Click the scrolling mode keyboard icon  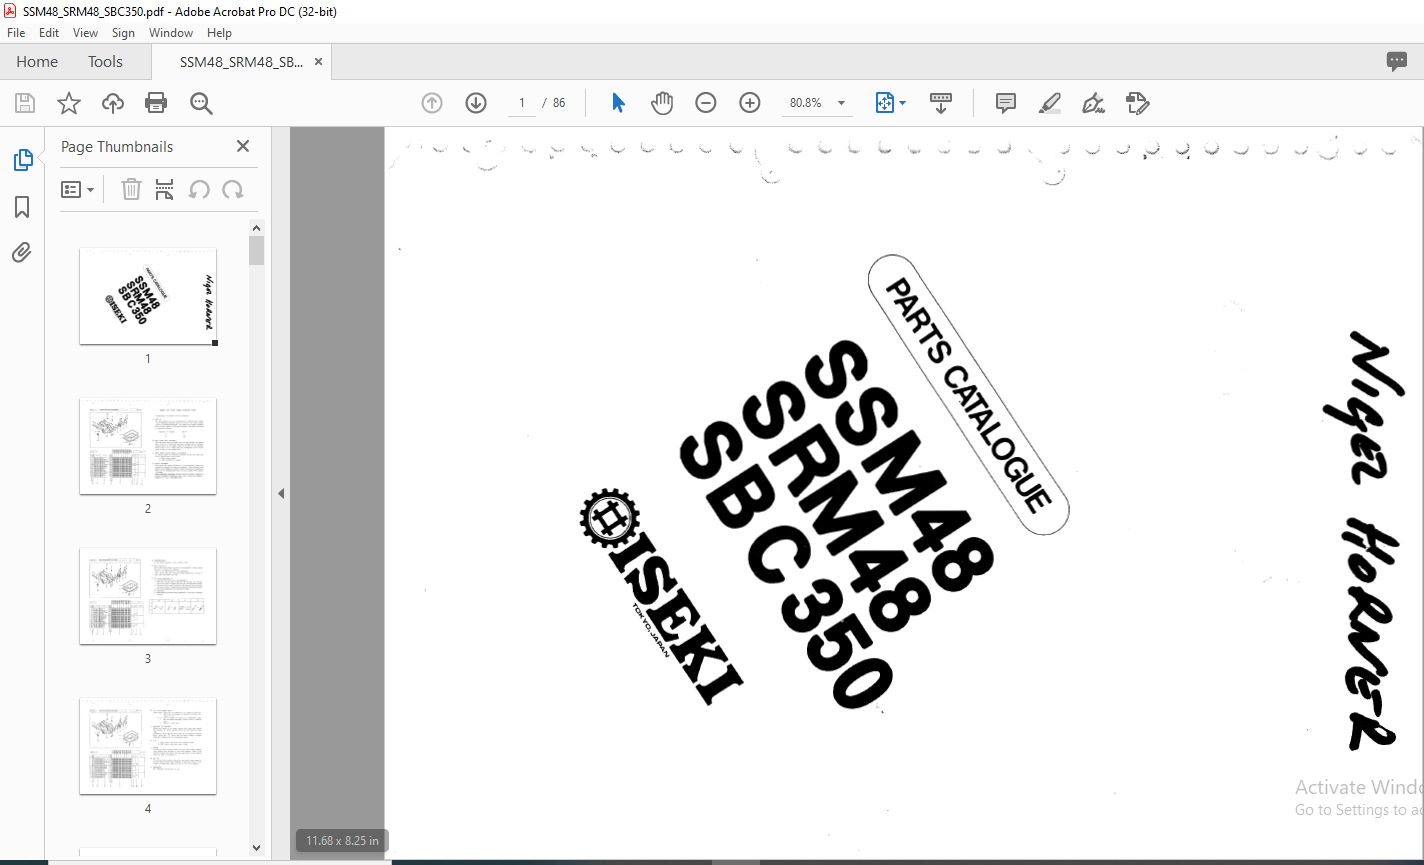pyautogui.click(x=941, y=103)
